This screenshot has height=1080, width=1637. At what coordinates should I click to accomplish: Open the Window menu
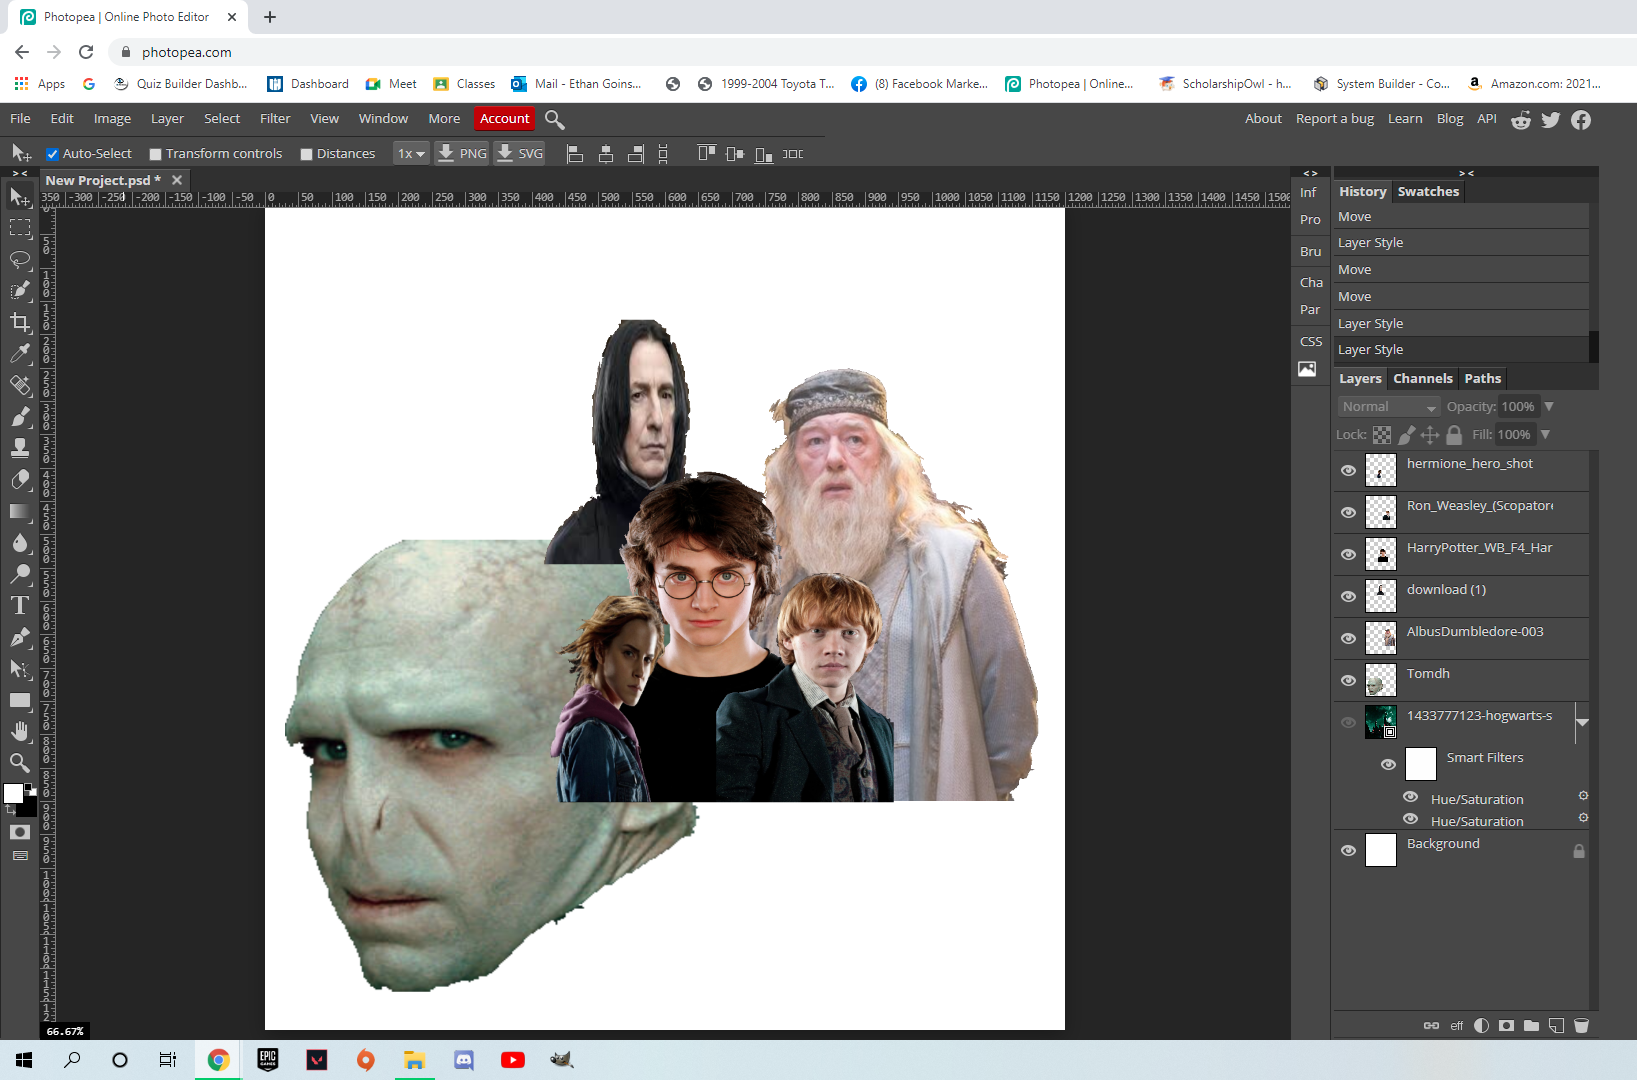(x=383, y=119)
